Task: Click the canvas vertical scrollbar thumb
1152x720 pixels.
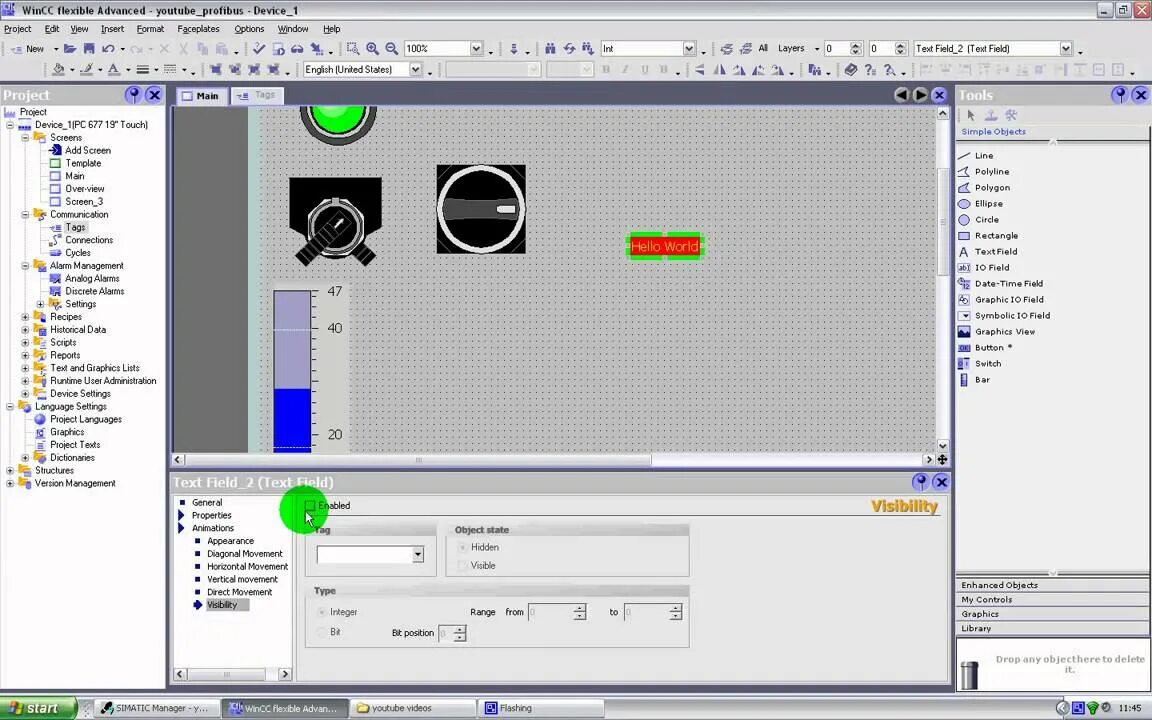Action: 943,222
